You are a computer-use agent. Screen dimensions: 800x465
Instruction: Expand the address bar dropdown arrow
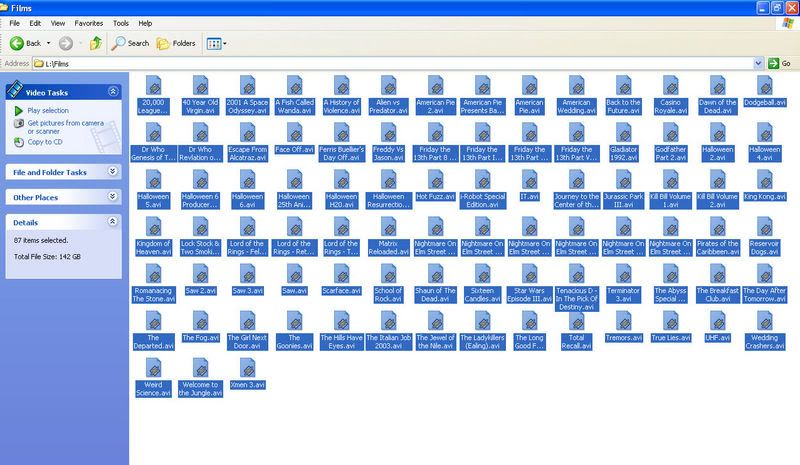[x=758, y=63]
